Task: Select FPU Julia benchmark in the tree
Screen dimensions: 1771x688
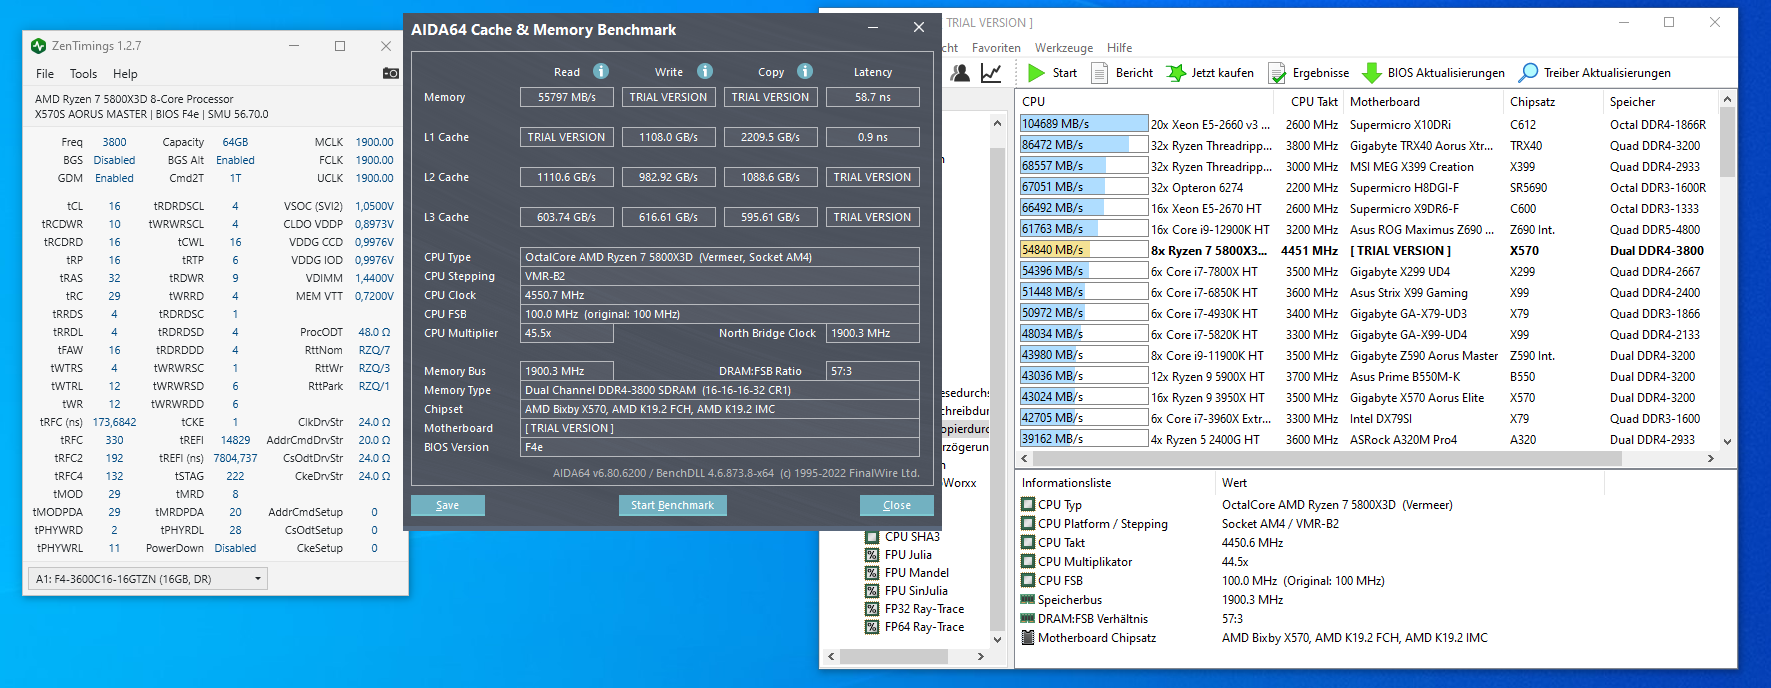Action: click(908, 555)
